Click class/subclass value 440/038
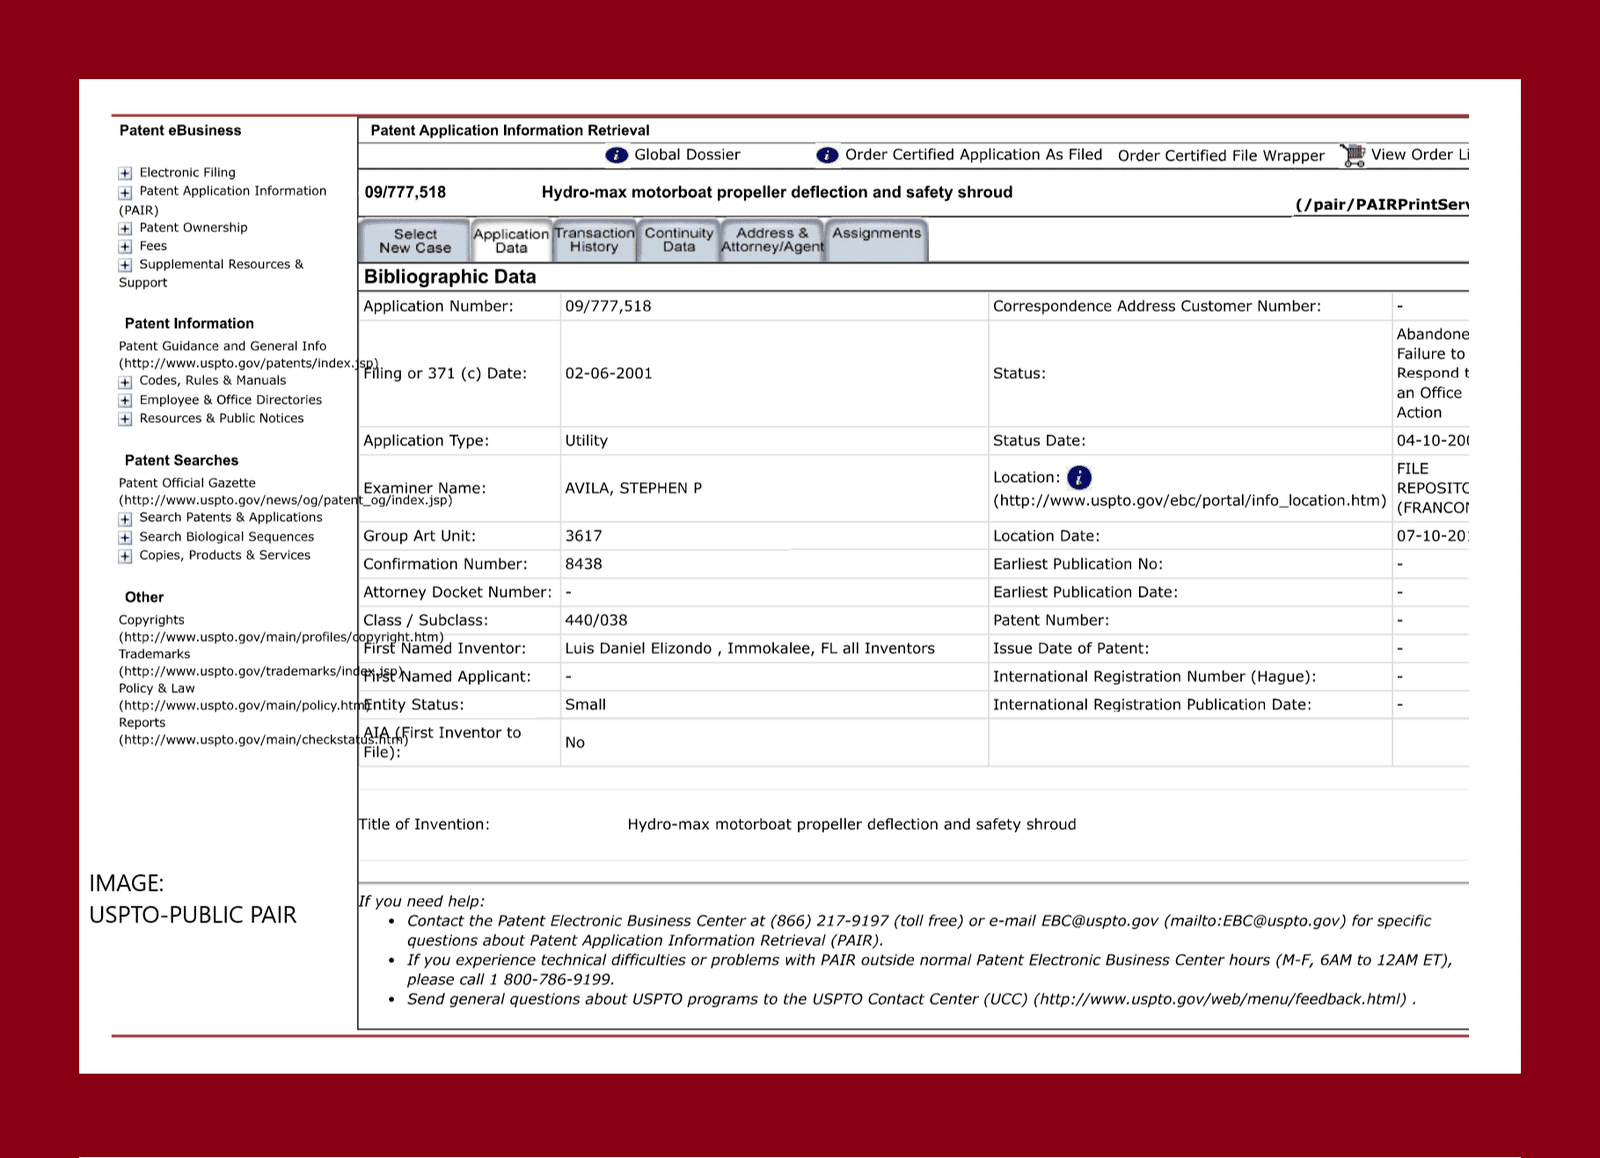Viewport: 1600px width, 1158px height. pos(596,620)
